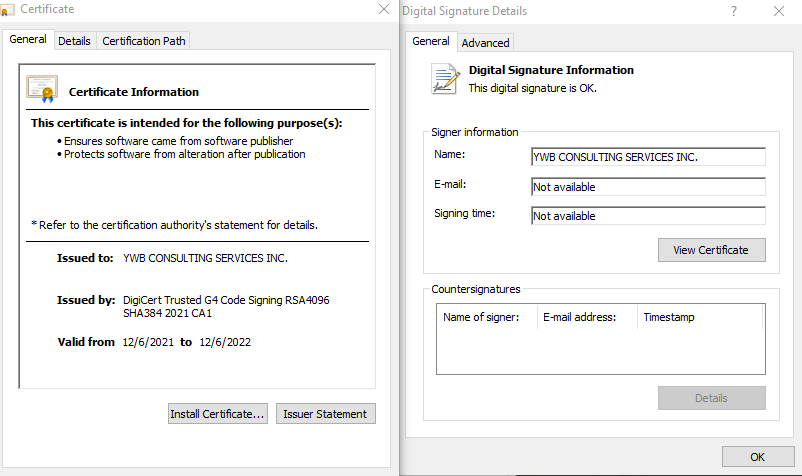
Task: Close the Digital Signature Details dialog
Action: coord(779,11)
